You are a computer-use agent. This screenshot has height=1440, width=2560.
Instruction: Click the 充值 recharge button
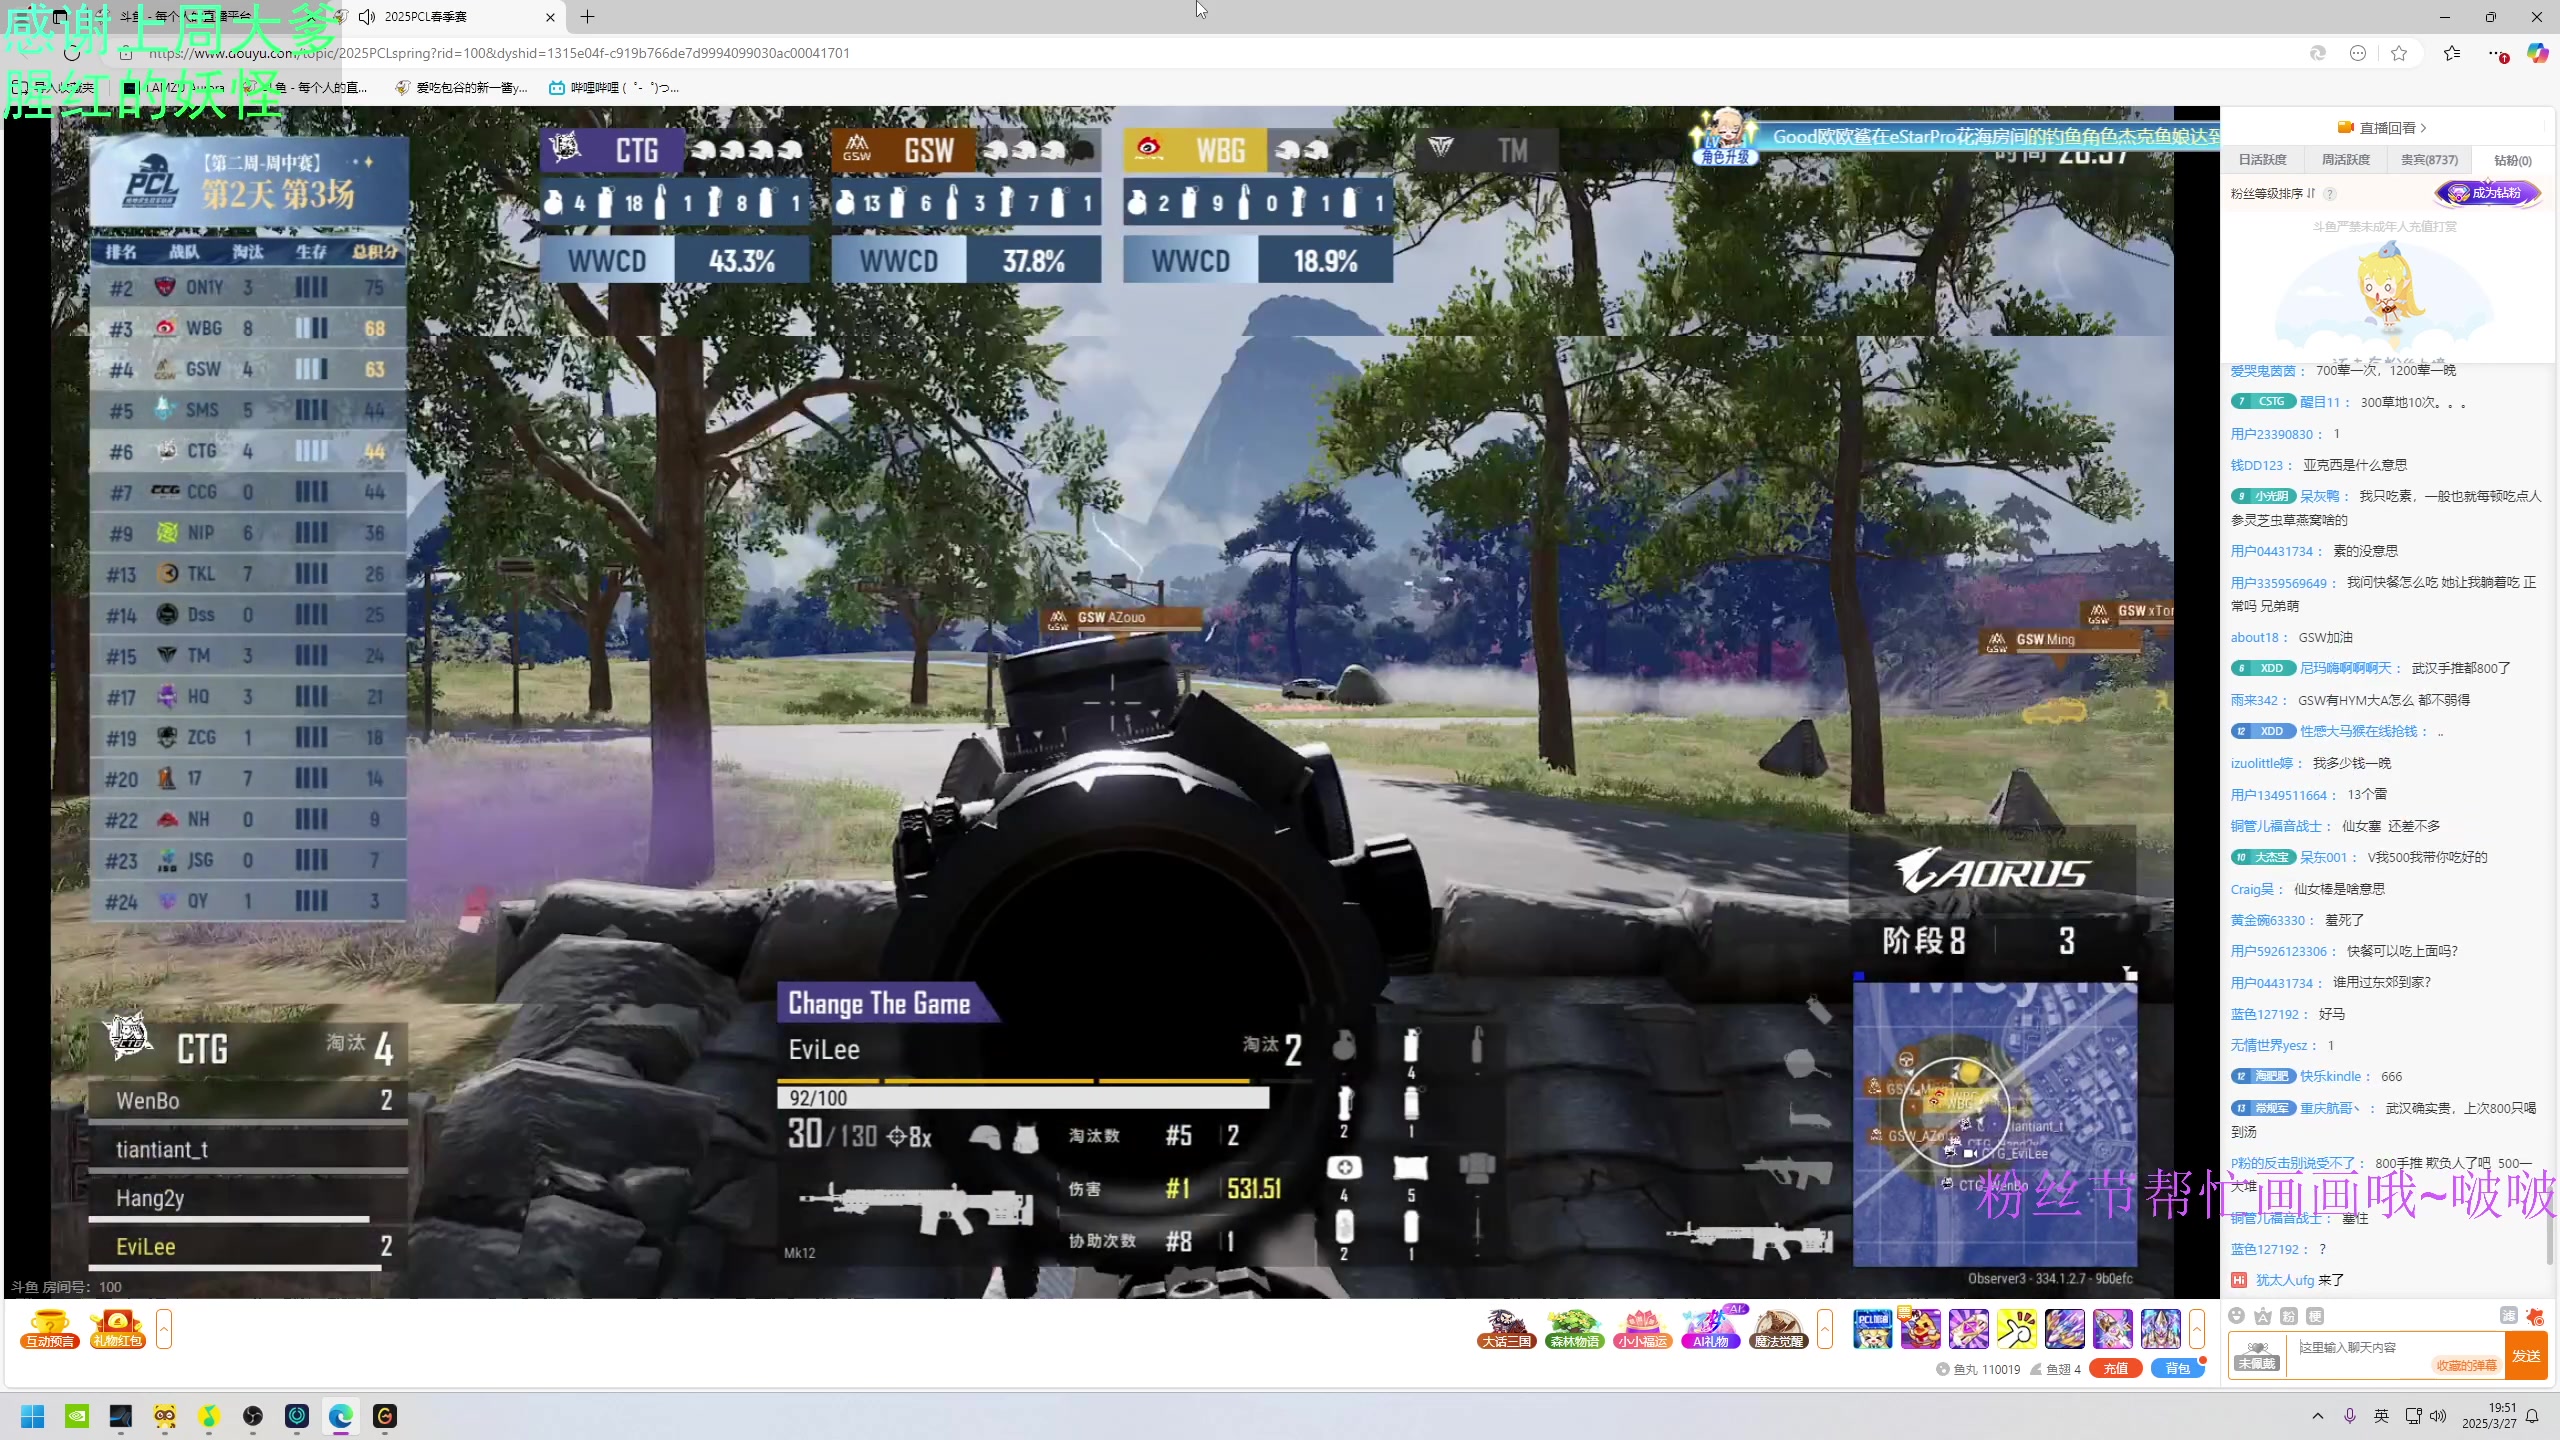[x=2115, y=1369]
